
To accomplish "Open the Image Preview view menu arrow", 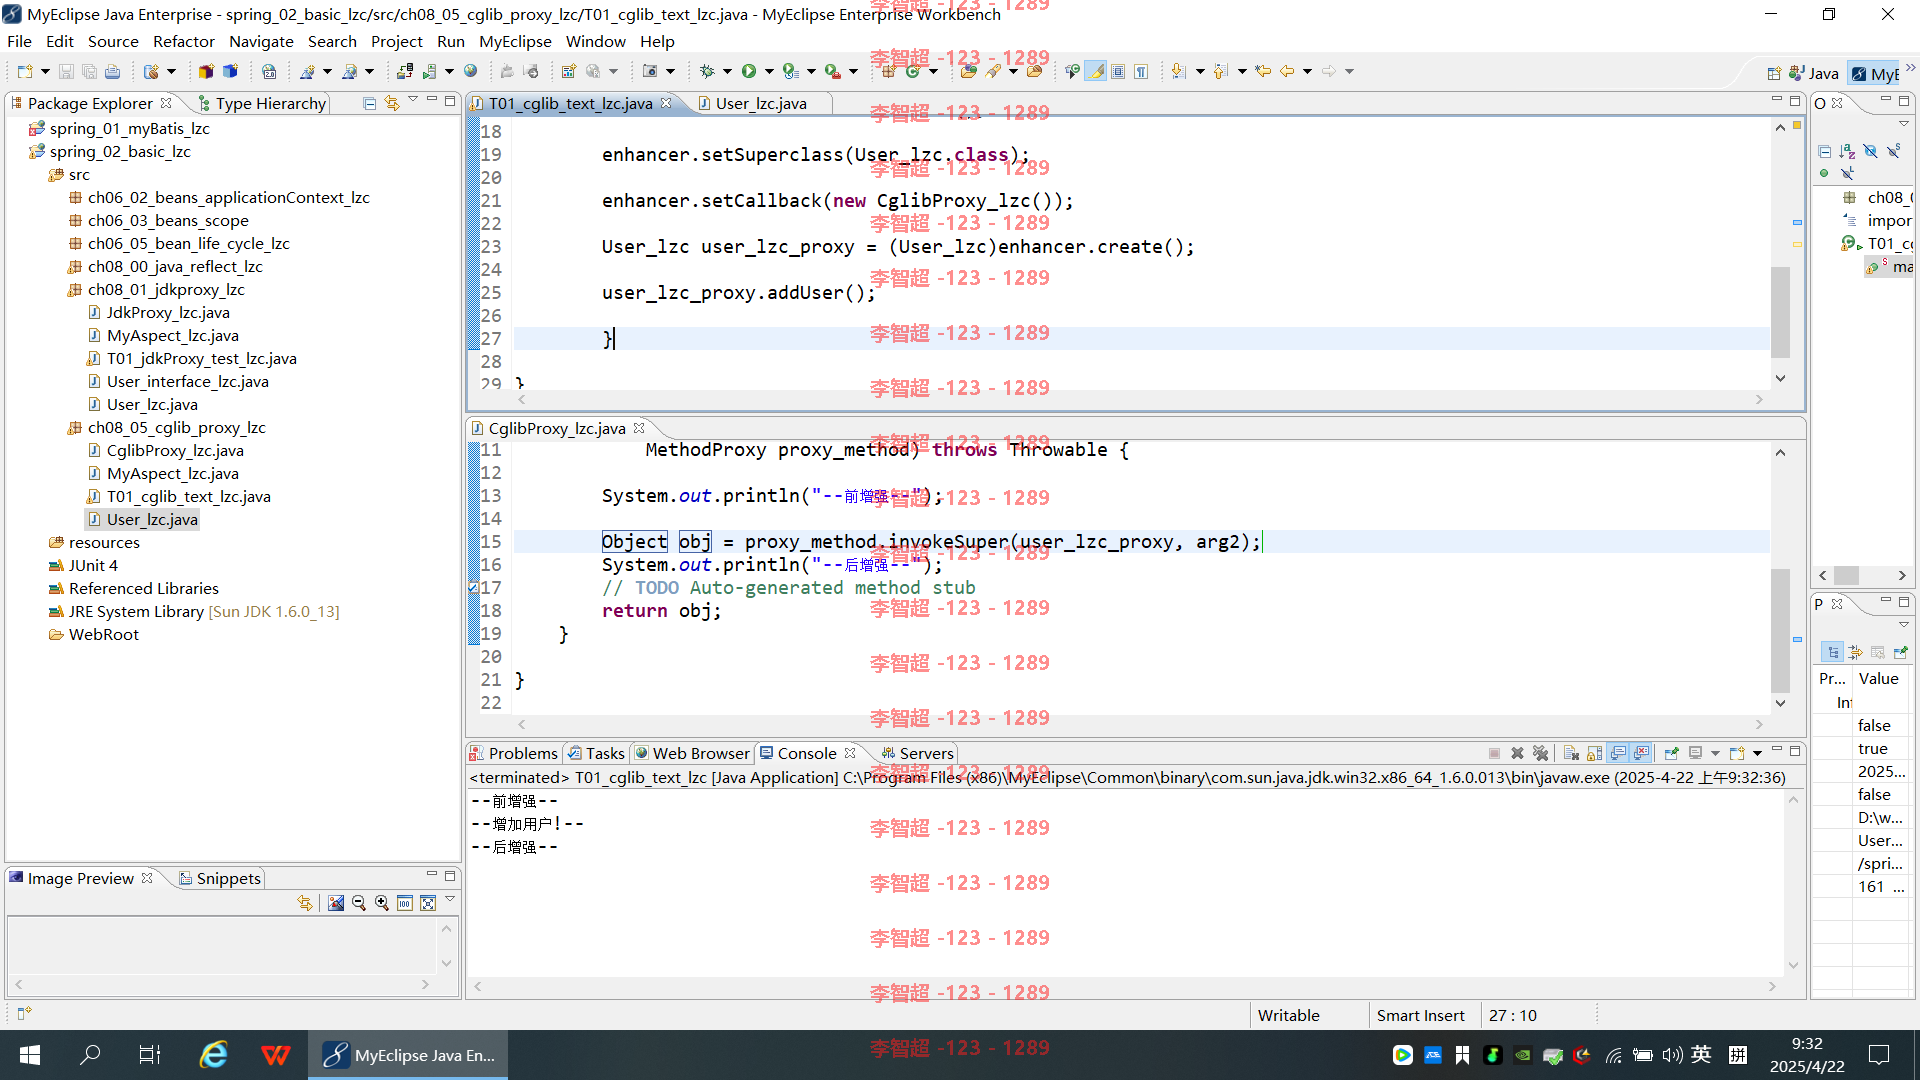I will [450, 901].
